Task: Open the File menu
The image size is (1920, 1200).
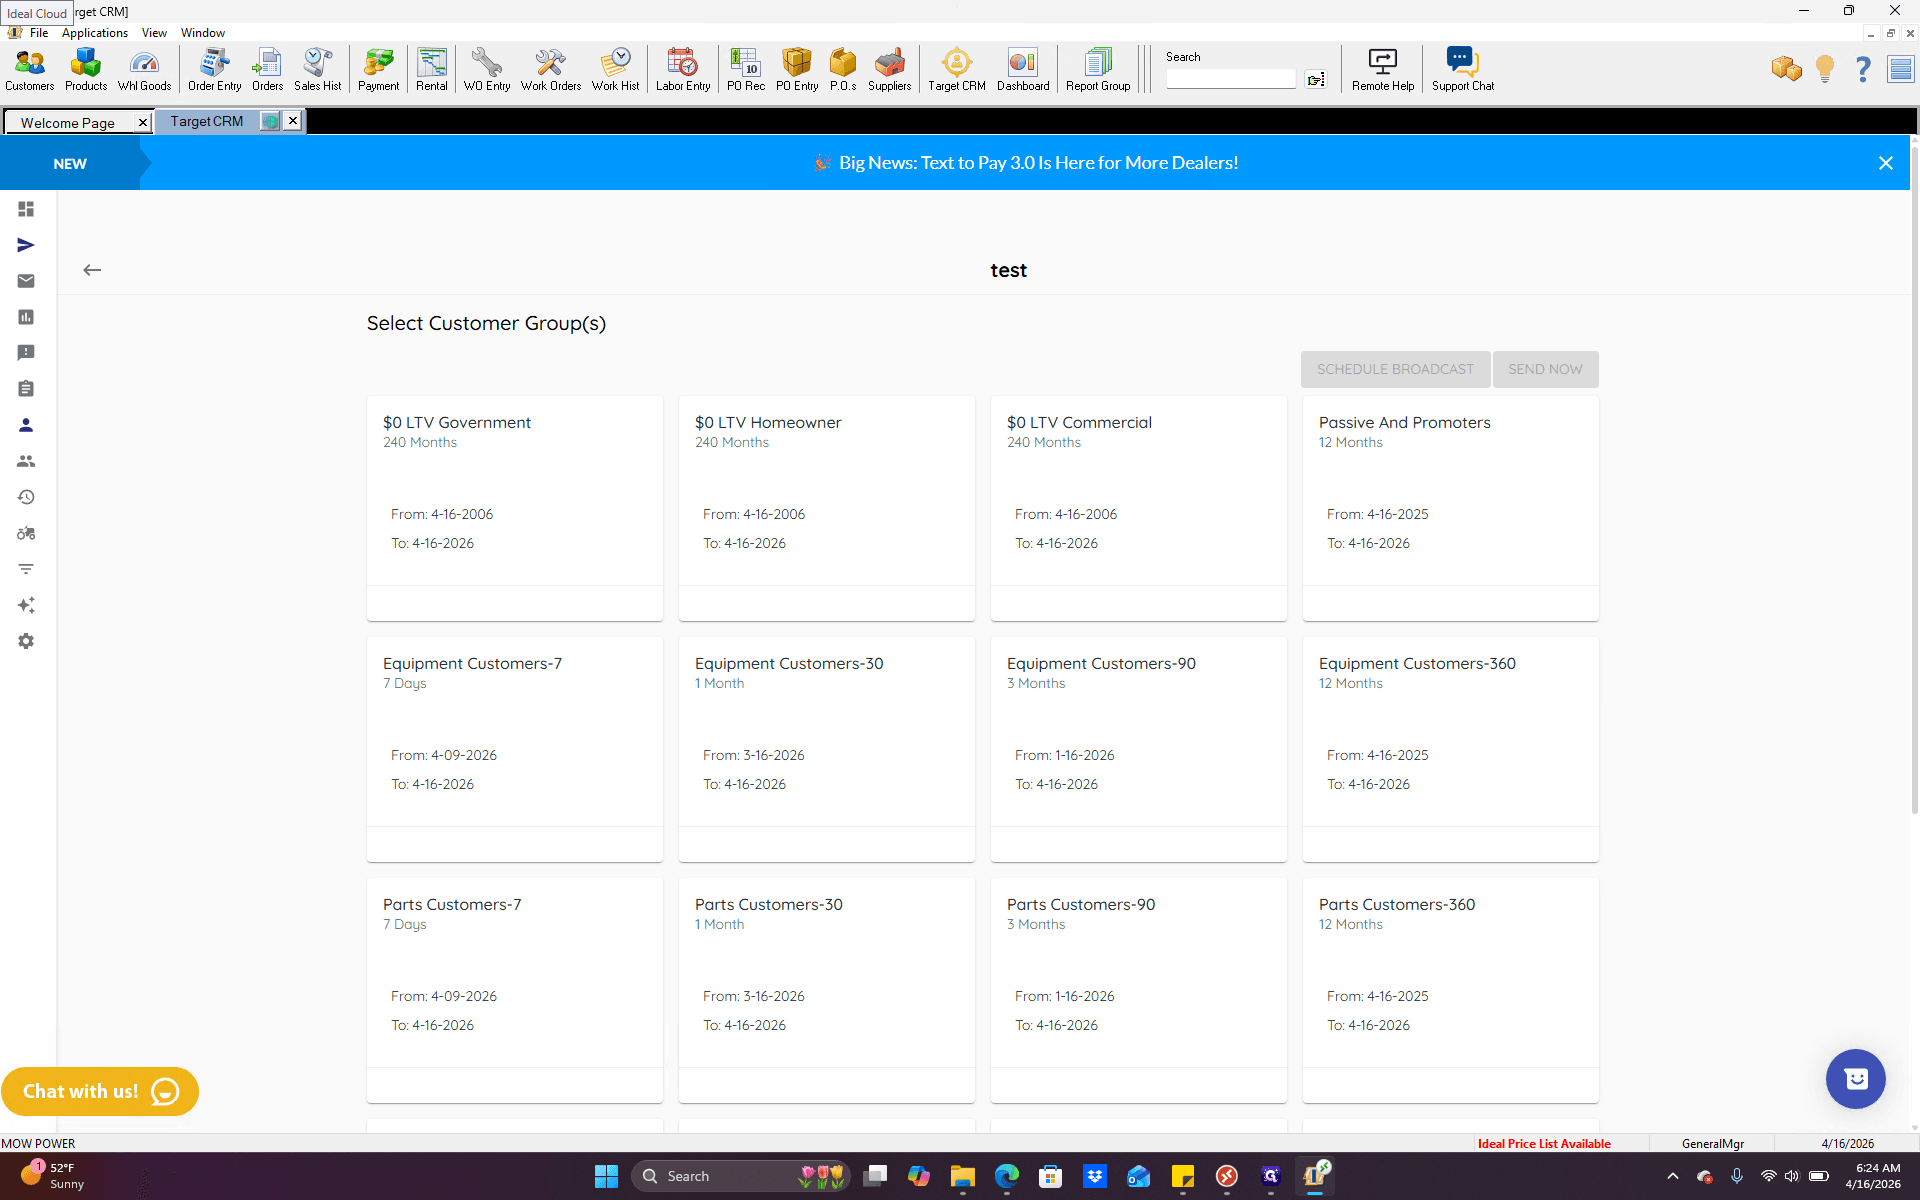Action: point(39,33)
